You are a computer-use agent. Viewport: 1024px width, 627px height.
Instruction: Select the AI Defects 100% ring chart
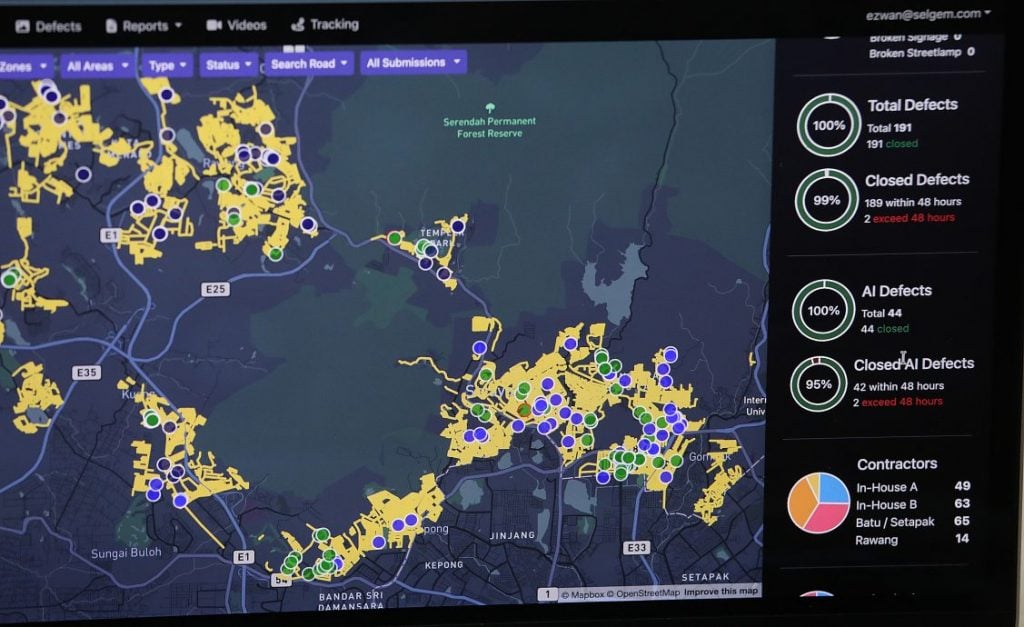[823, 310]
